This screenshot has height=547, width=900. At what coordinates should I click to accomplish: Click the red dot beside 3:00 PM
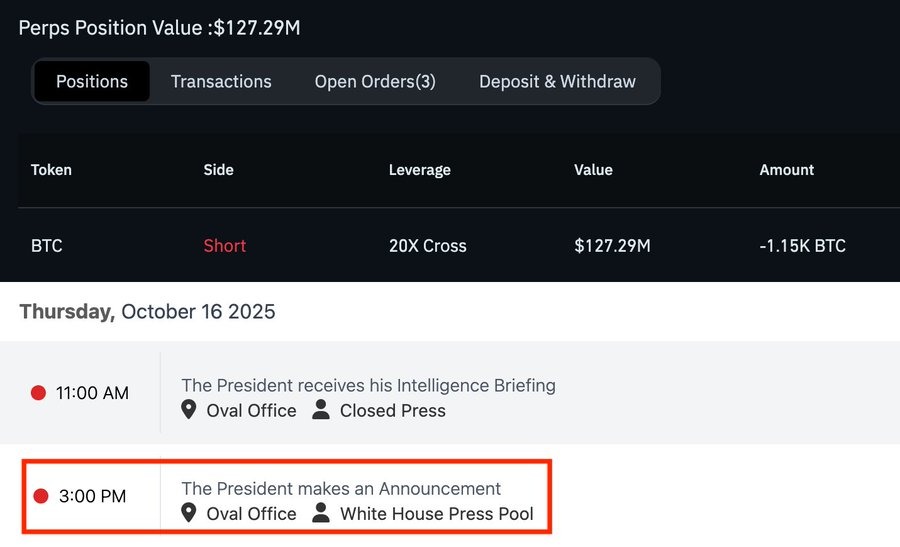[x=41, y=496]
